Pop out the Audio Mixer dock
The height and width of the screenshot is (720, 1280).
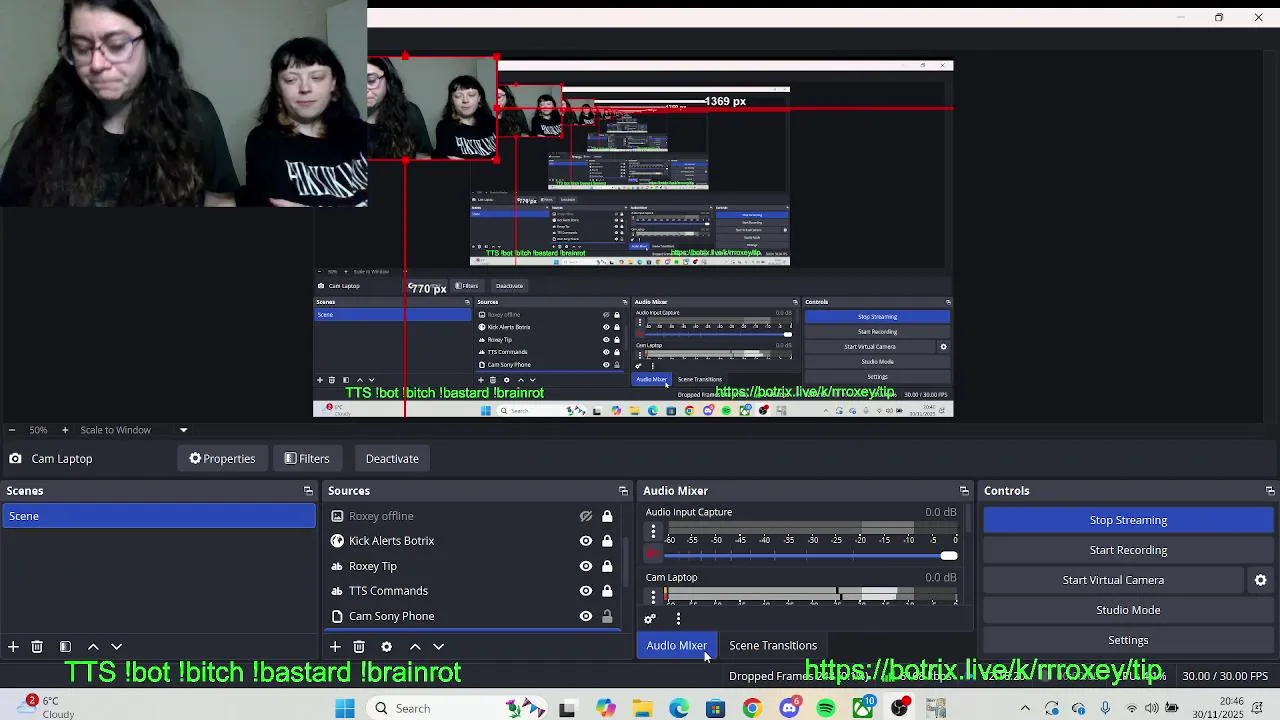point(964,491)
